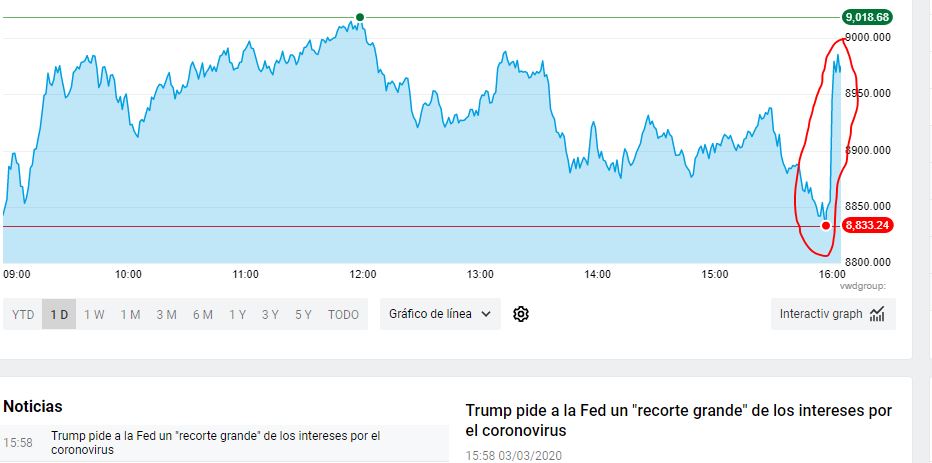932x463 pixels.
Task: Switch chart to 1 M range
Action: coord(130,315)
